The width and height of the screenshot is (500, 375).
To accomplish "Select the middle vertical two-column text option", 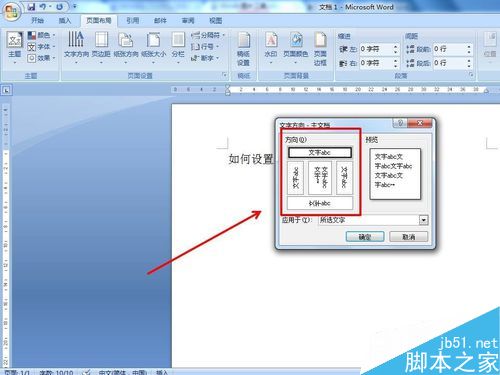I will click(320, 178).
